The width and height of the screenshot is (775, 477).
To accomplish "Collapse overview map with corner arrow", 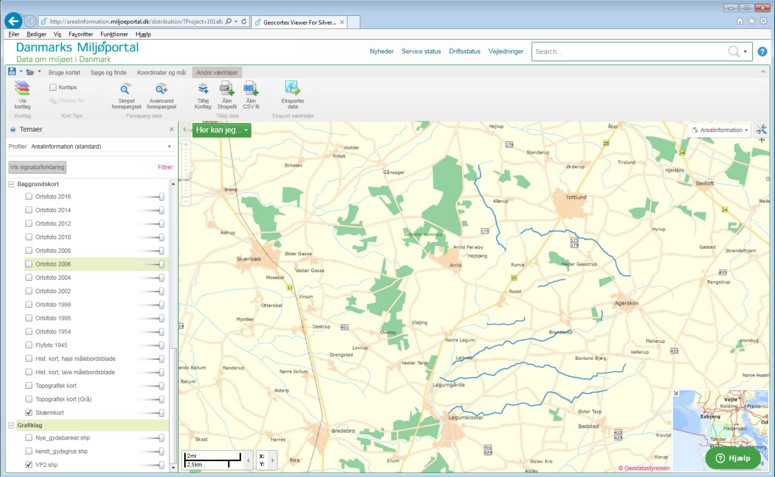I will (676, 393).
